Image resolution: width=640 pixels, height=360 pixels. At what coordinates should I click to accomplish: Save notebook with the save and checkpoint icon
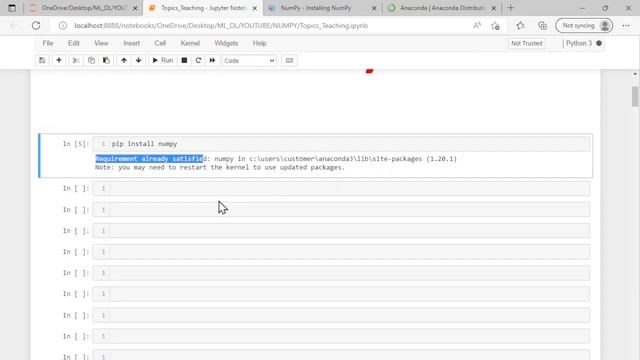(42, 60)
